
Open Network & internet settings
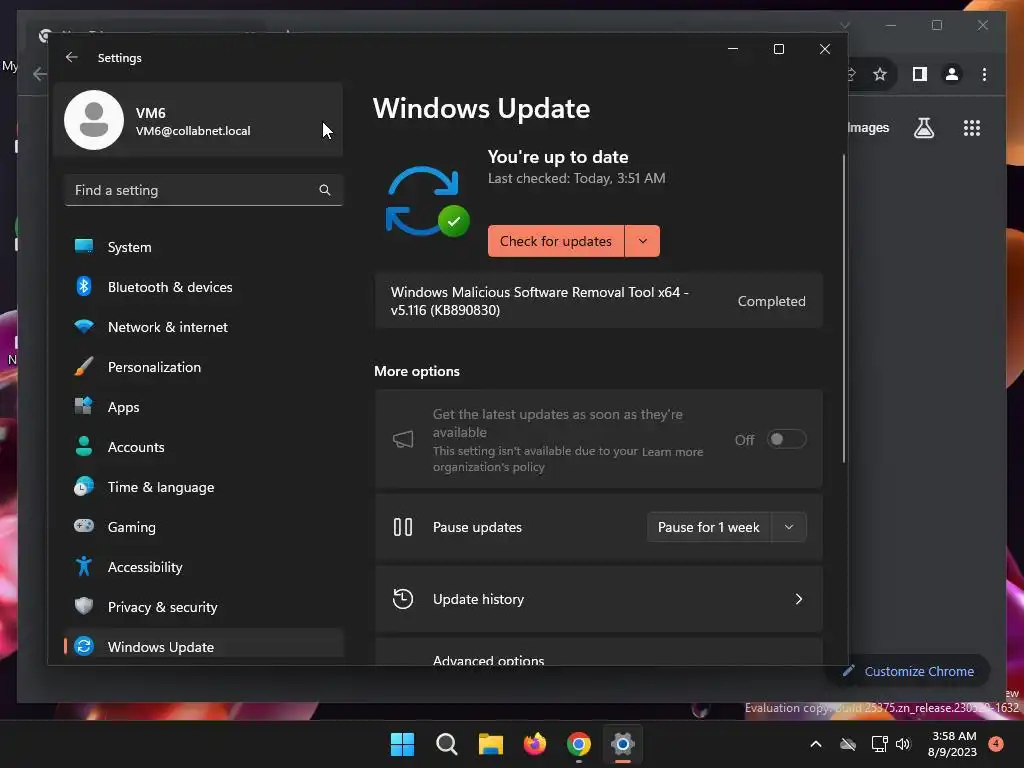[204, 327]
